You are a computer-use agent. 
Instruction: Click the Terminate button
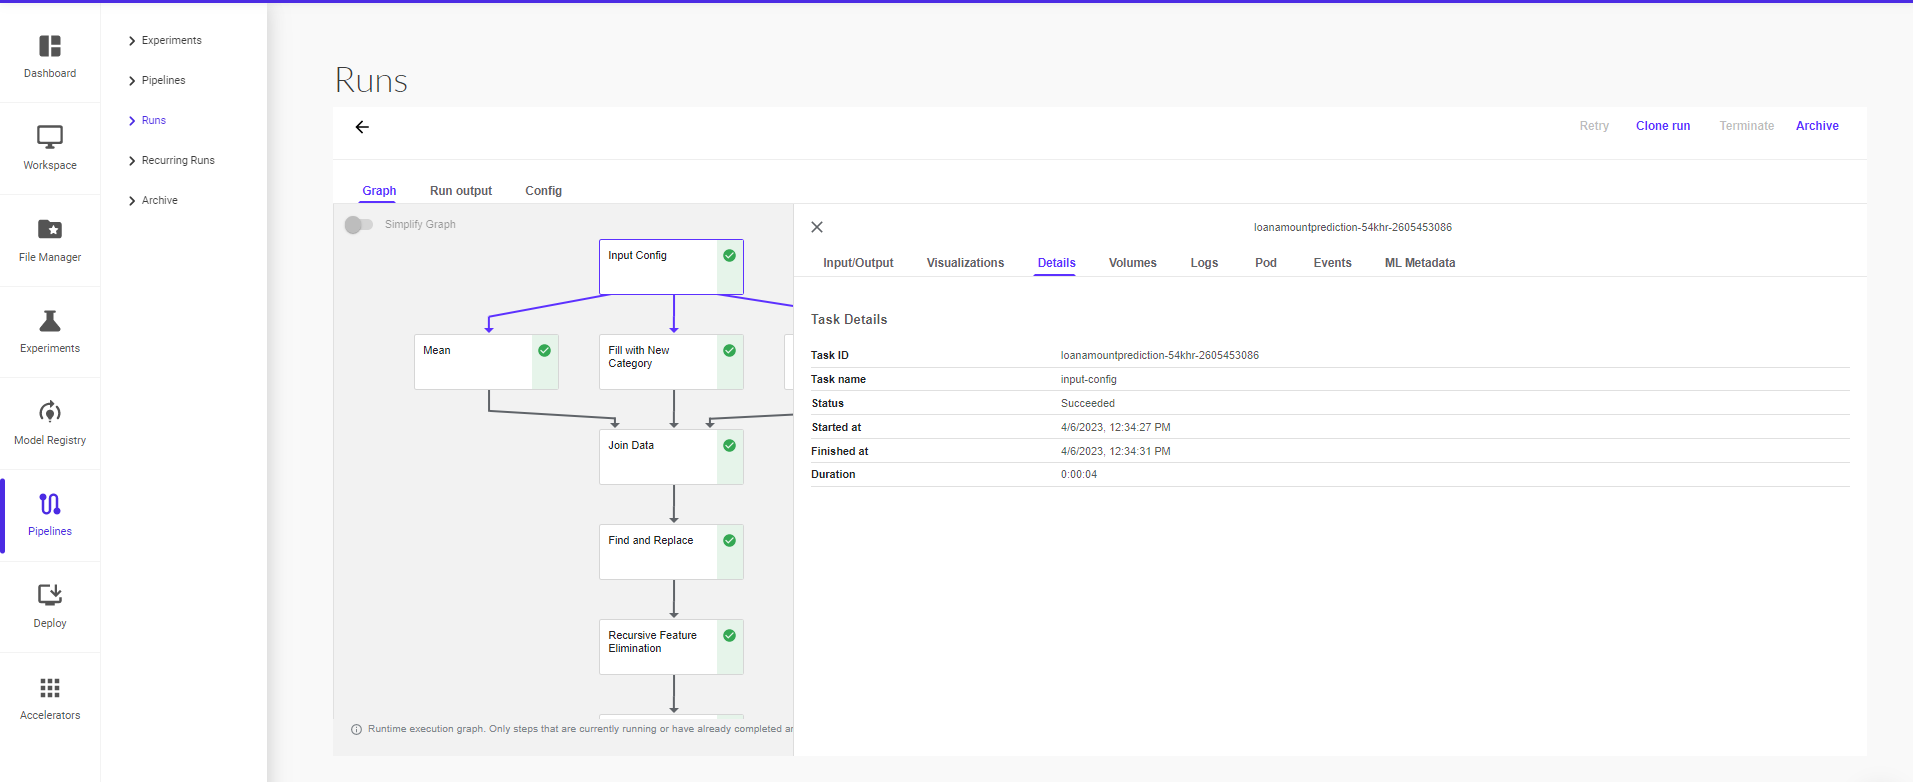tap(1747, 126)
